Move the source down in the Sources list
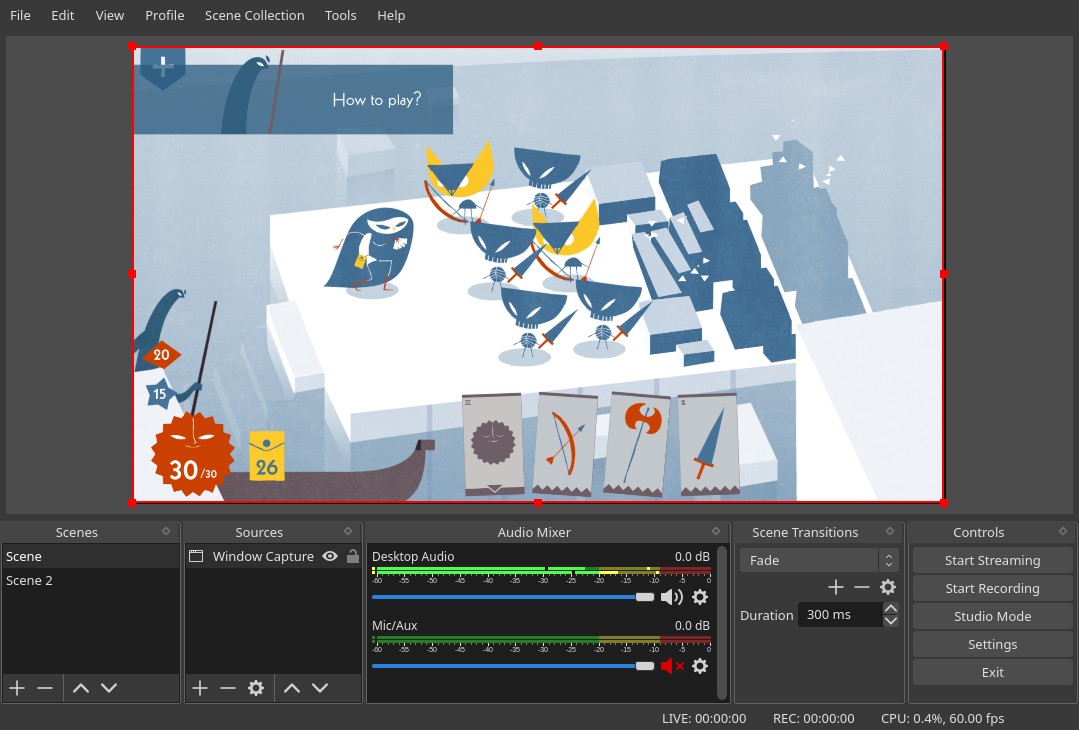Viewport: 1079px width, 730px height. tap(320, 687)
